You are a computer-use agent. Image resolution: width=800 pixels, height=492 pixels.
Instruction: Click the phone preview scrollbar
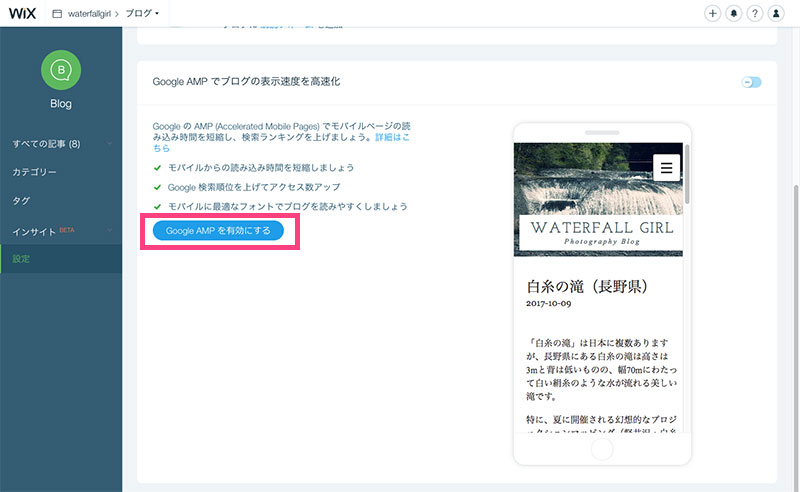[687, 174]
